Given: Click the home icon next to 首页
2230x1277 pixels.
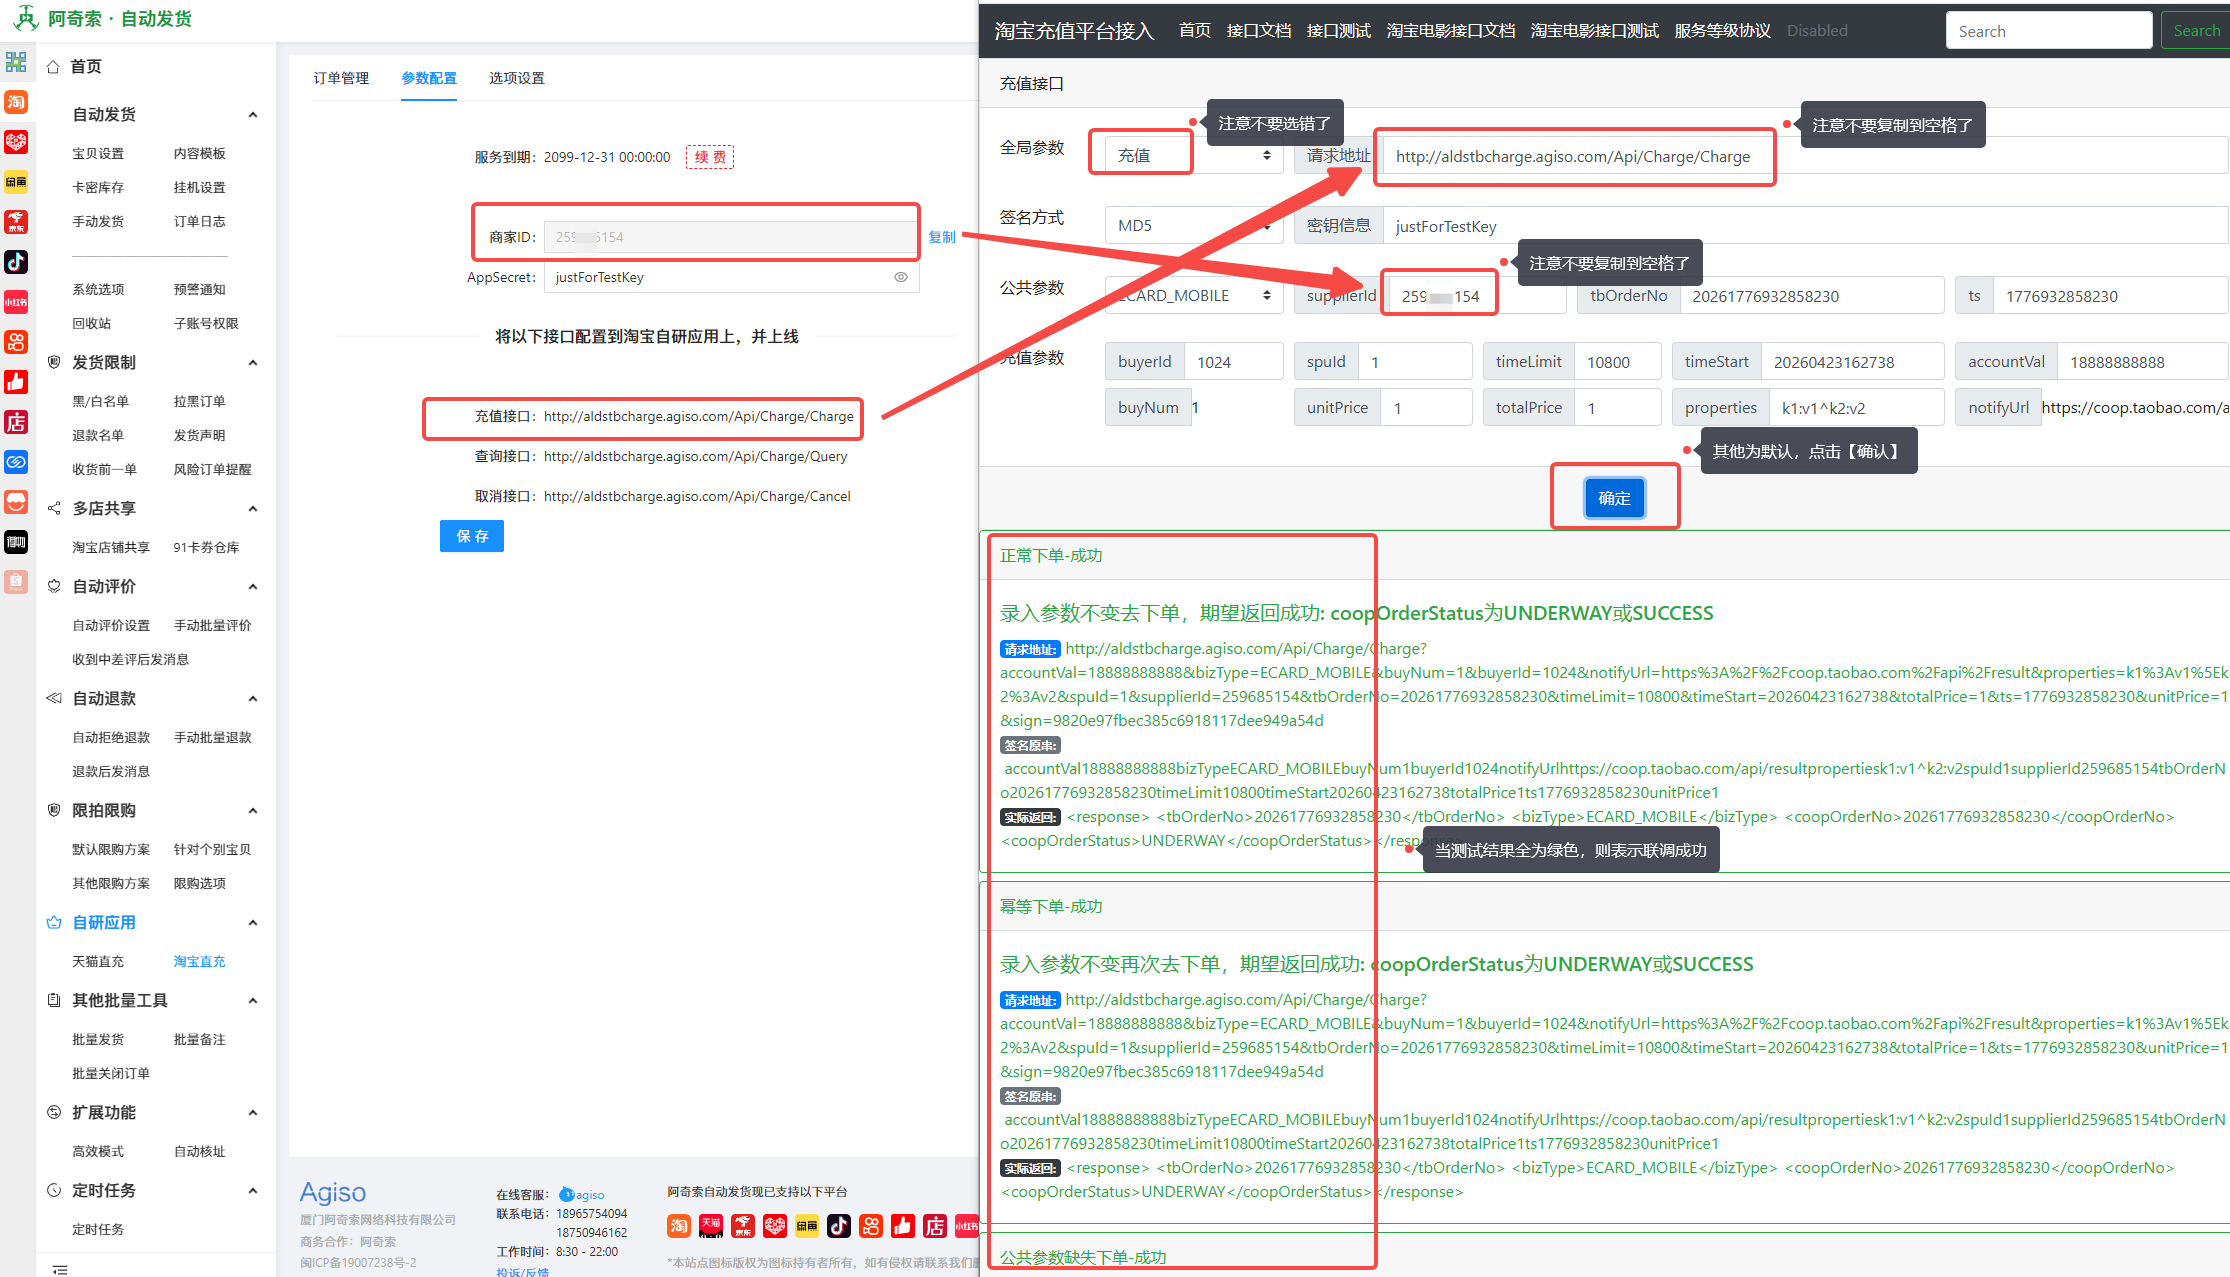Looking at the screenshot, I should click(x=53, y=67).
